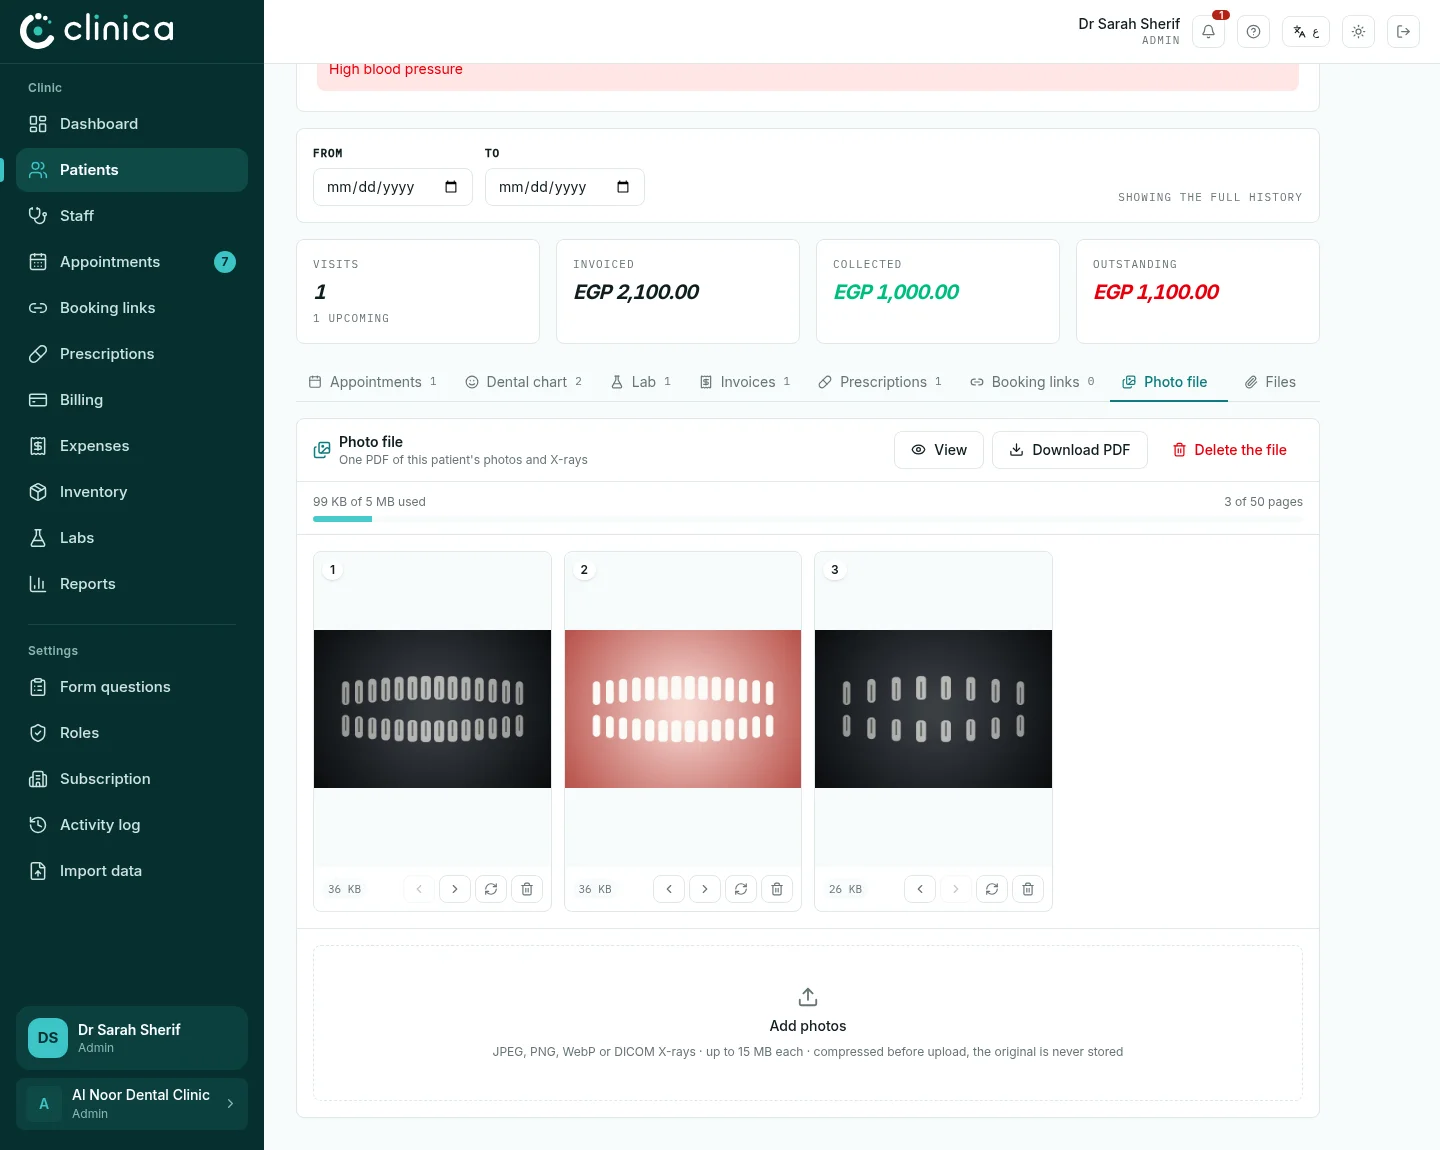The image size is (1440, 1150).
Task: Click the Add photos upload icon
Action: (x=808, y=997)
